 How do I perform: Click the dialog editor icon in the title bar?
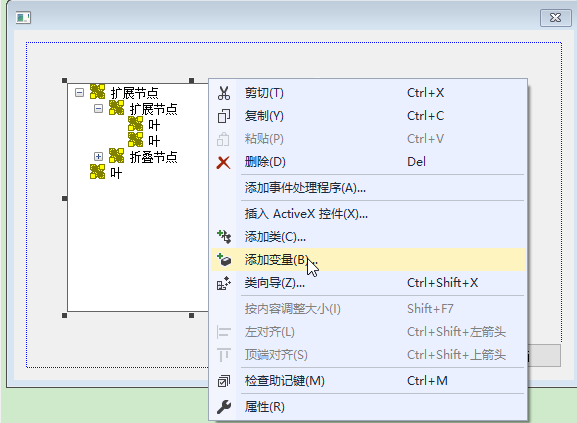[23, 17]
